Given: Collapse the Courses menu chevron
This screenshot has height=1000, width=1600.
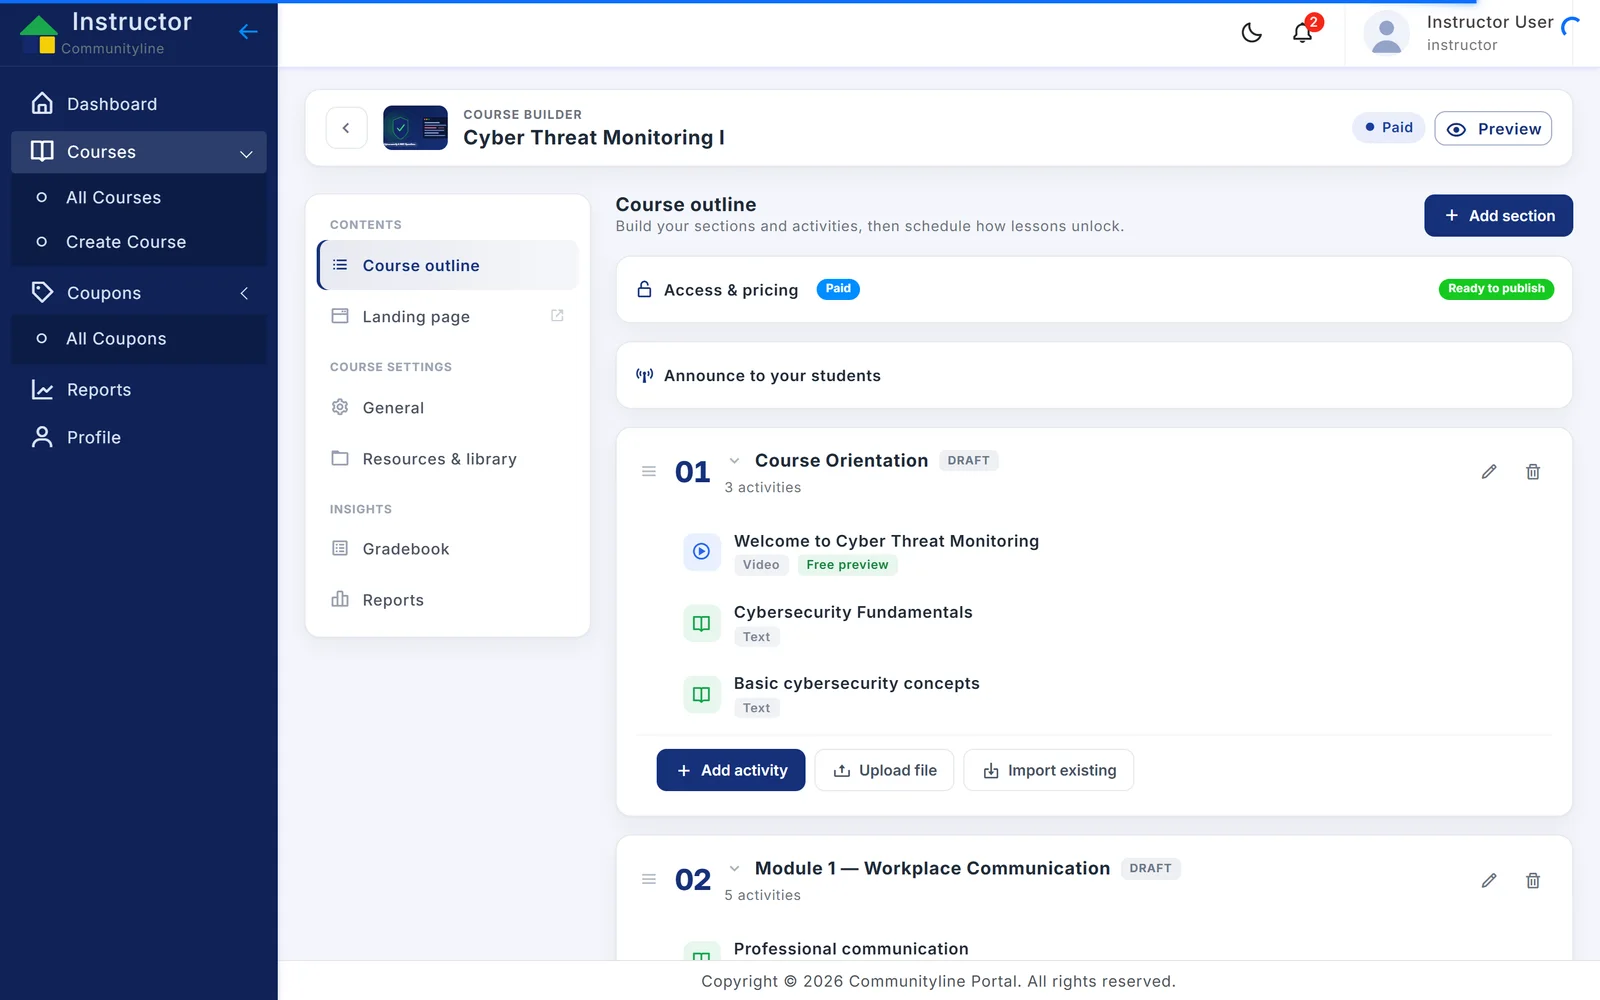Looking at the screenshot, I should click(246, 153).
